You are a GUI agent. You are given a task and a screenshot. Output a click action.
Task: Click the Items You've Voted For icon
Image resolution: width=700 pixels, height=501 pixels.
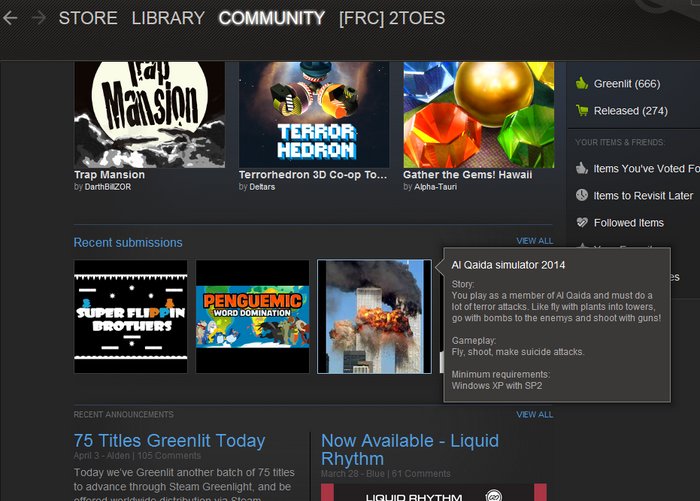click(582, 168)
